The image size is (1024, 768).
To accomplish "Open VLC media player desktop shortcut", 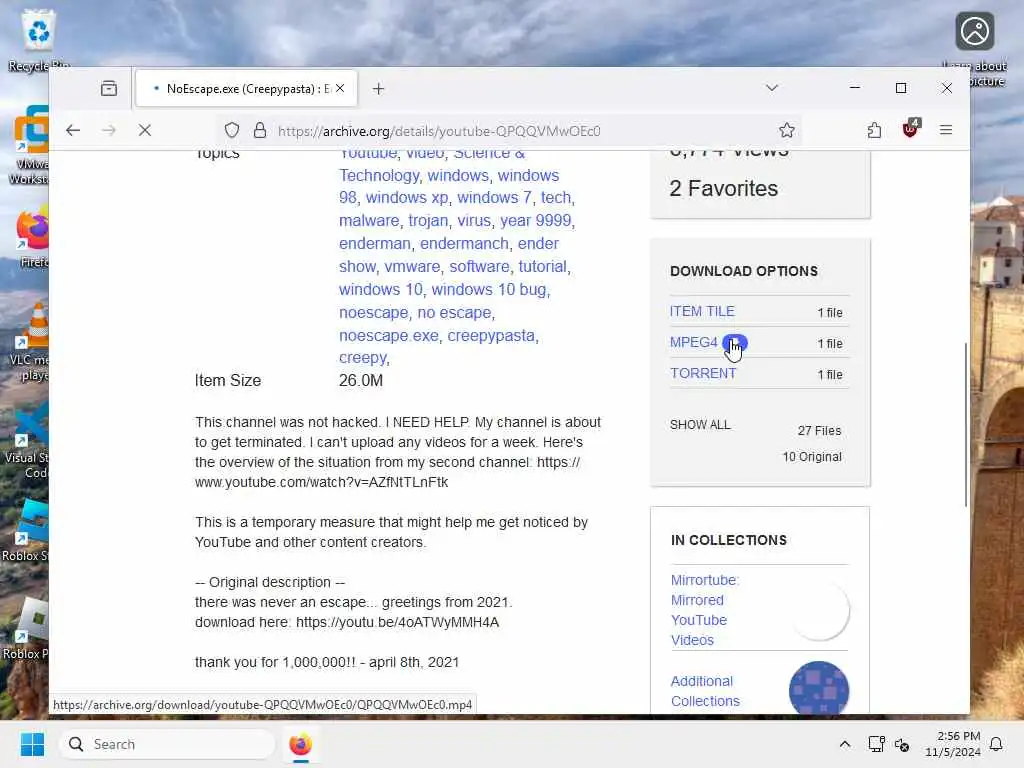I will coord(31,342).
